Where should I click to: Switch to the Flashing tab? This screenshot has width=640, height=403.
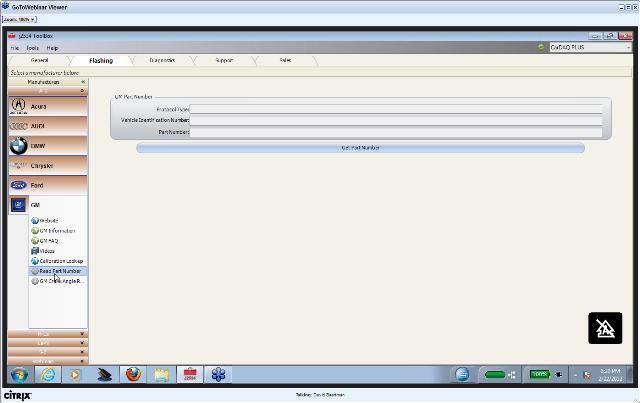click(x=101, y=60)
